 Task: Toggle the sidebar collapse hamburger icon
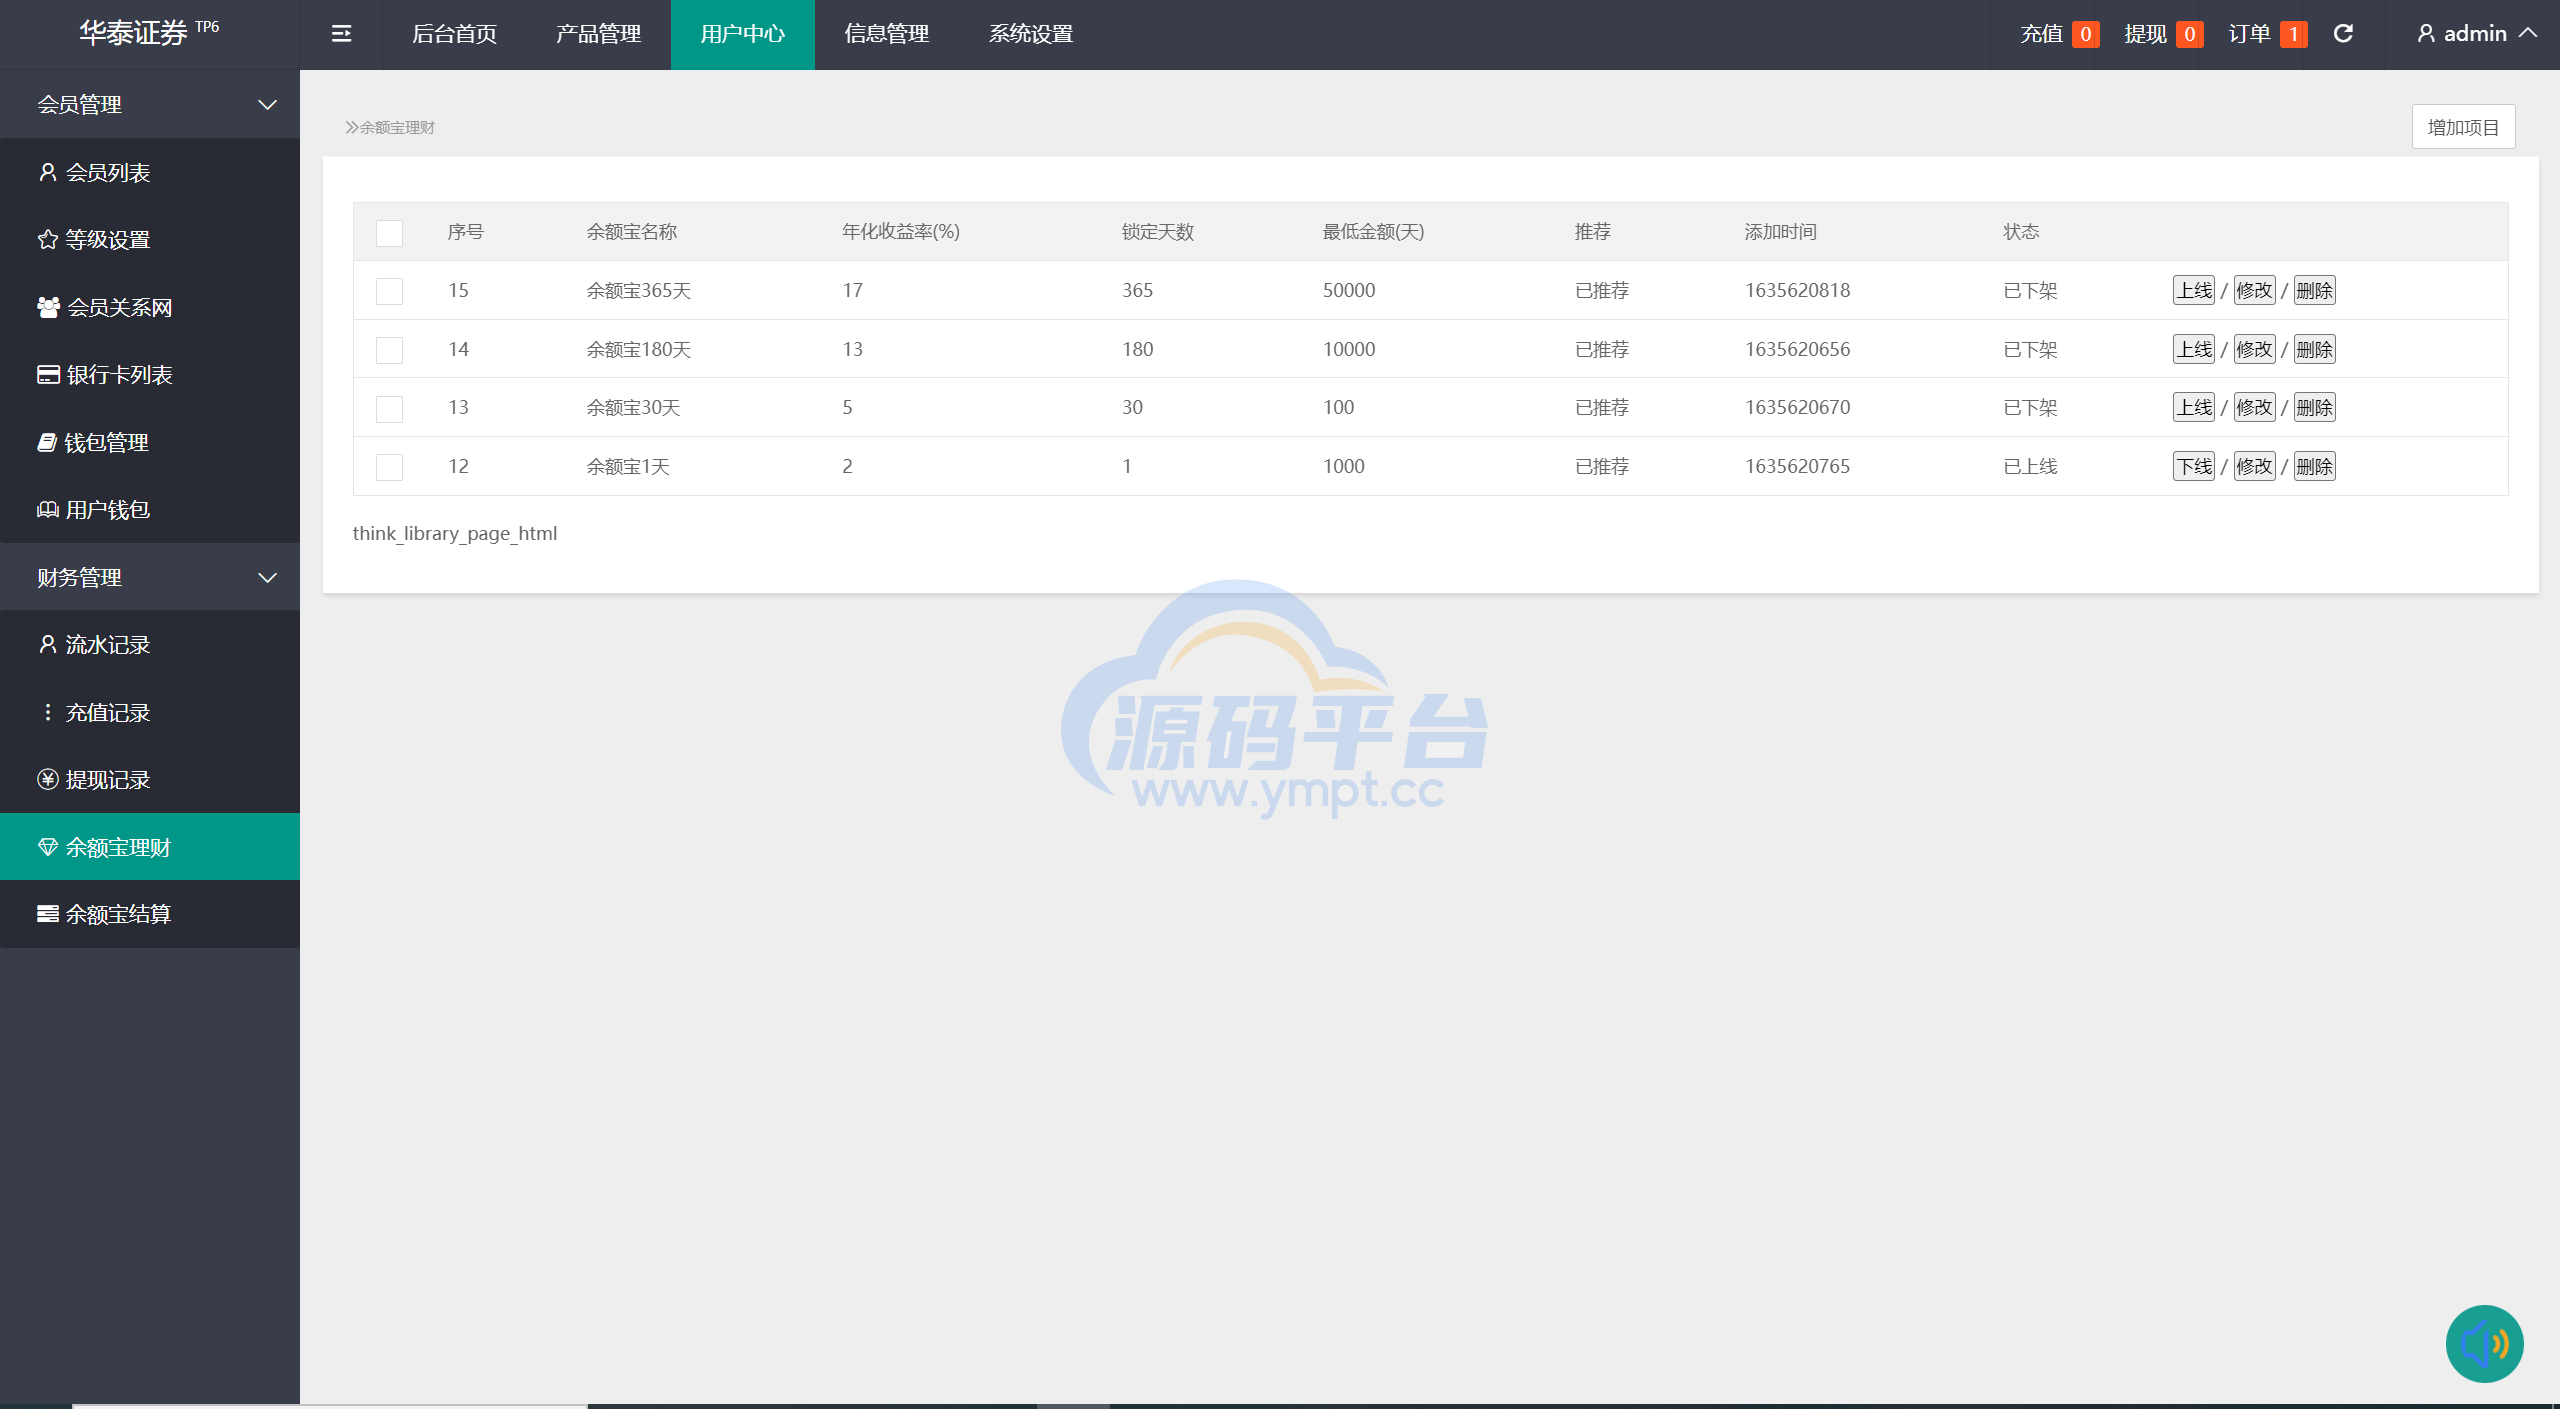(x=341, y=34)
